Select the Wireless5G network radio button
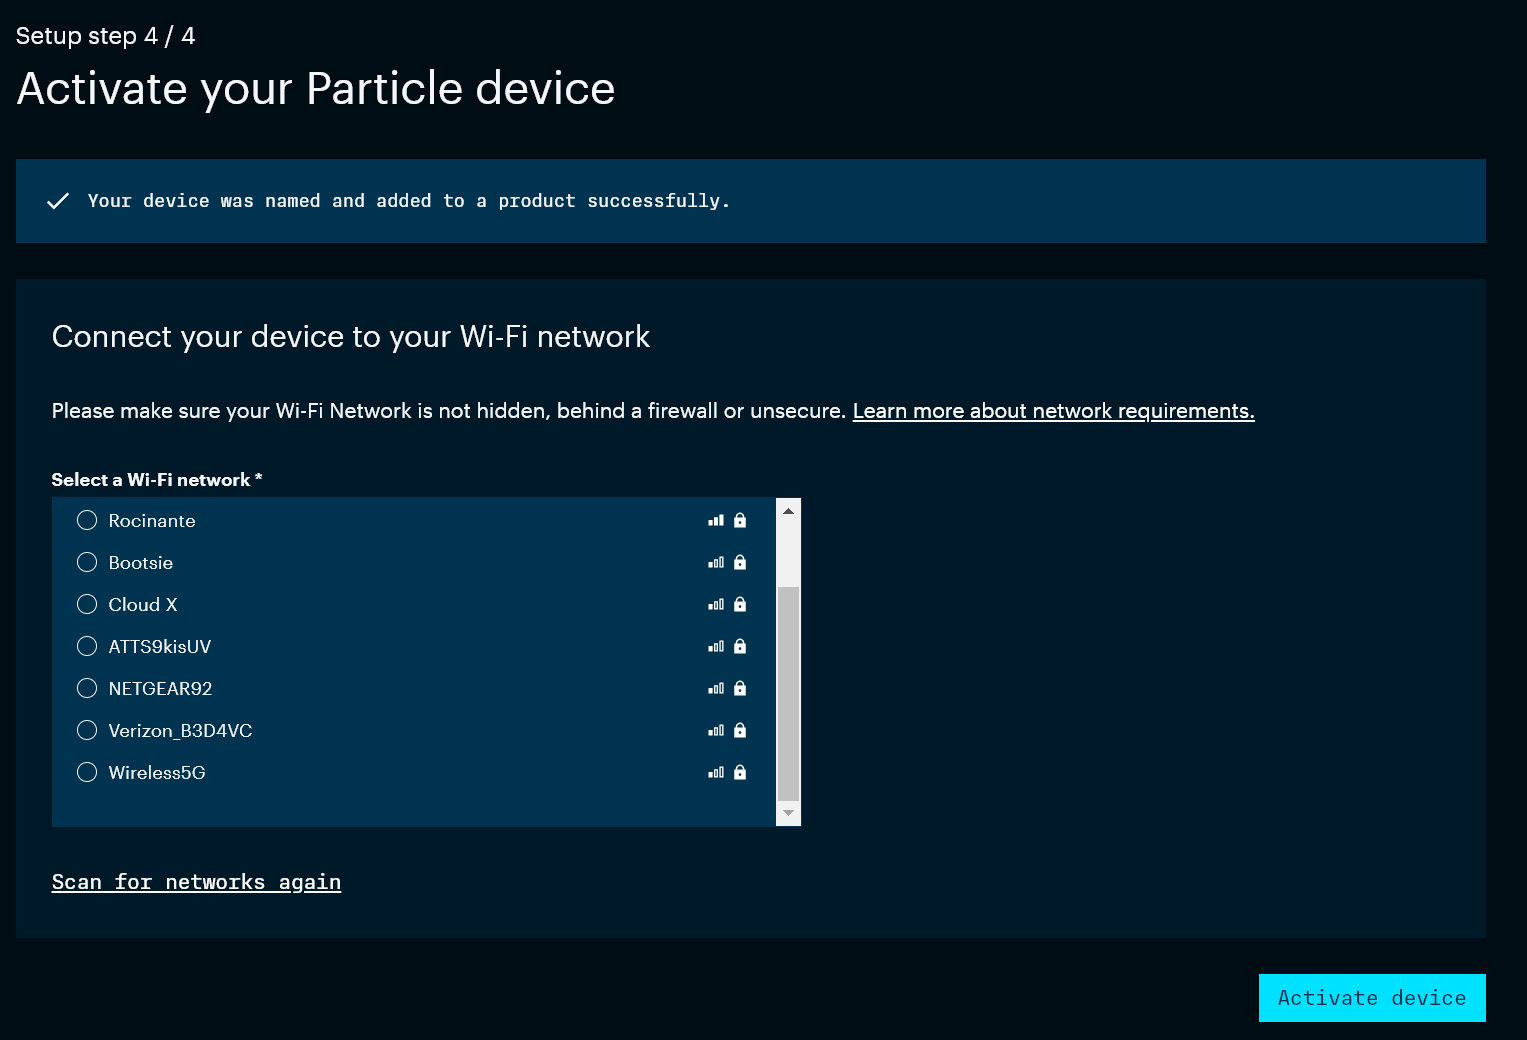1527x1040 pixels. click(x=87, y=772)
